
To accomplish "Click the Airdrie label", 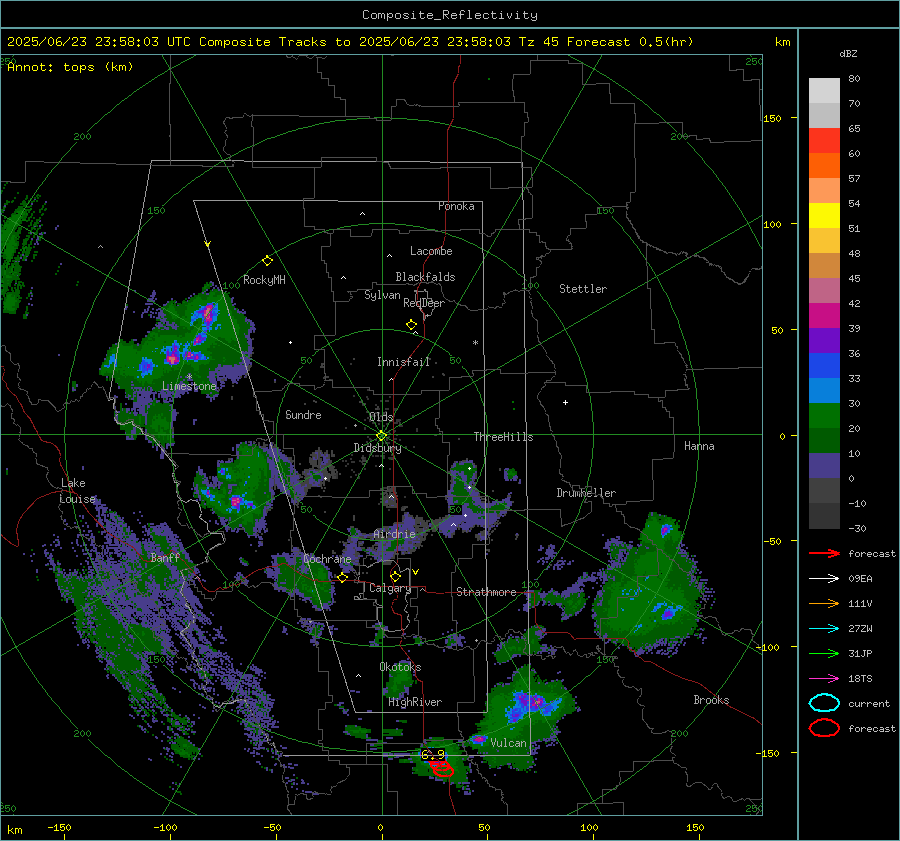I will 394,534.
